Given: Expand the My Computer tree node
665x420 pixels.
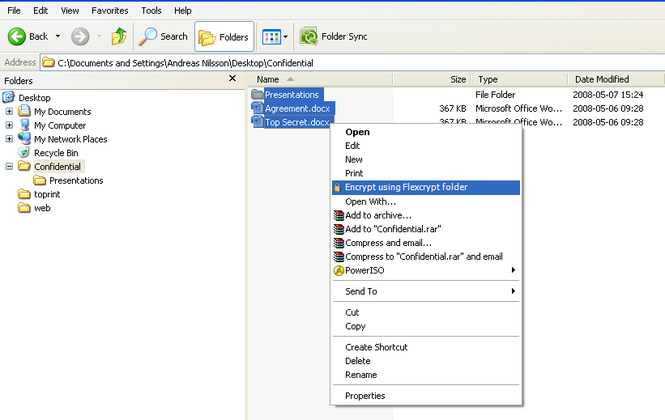Looking at the screenshot, I should [10, 126].
